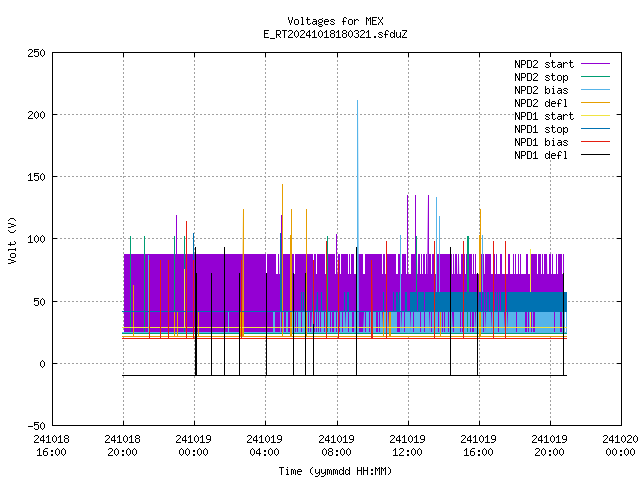The height and width of the screenshot is (480, 640).
Task: Click the -50 y-axis tick label
Action: (36, 426)
